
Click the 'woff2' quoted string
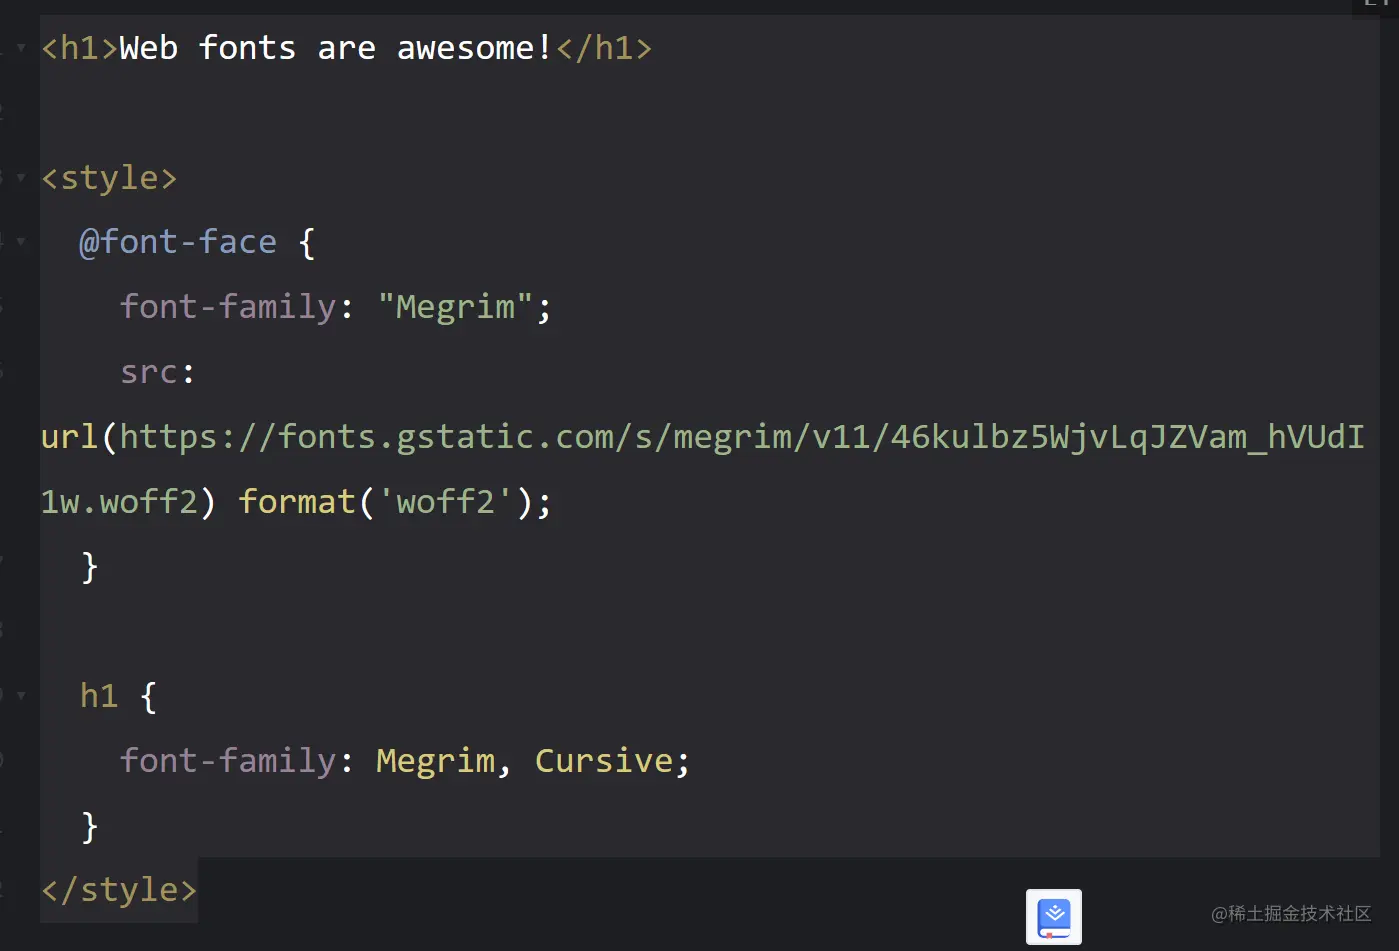(445, 501)
